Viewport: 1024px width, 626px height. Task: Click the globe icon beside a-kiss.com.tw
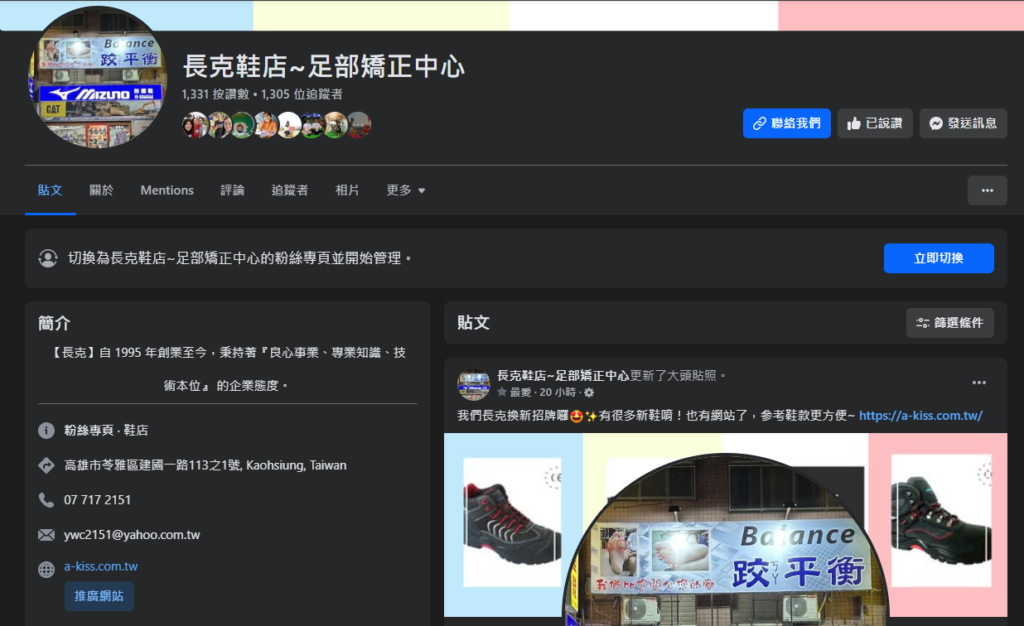coord(46,570)
